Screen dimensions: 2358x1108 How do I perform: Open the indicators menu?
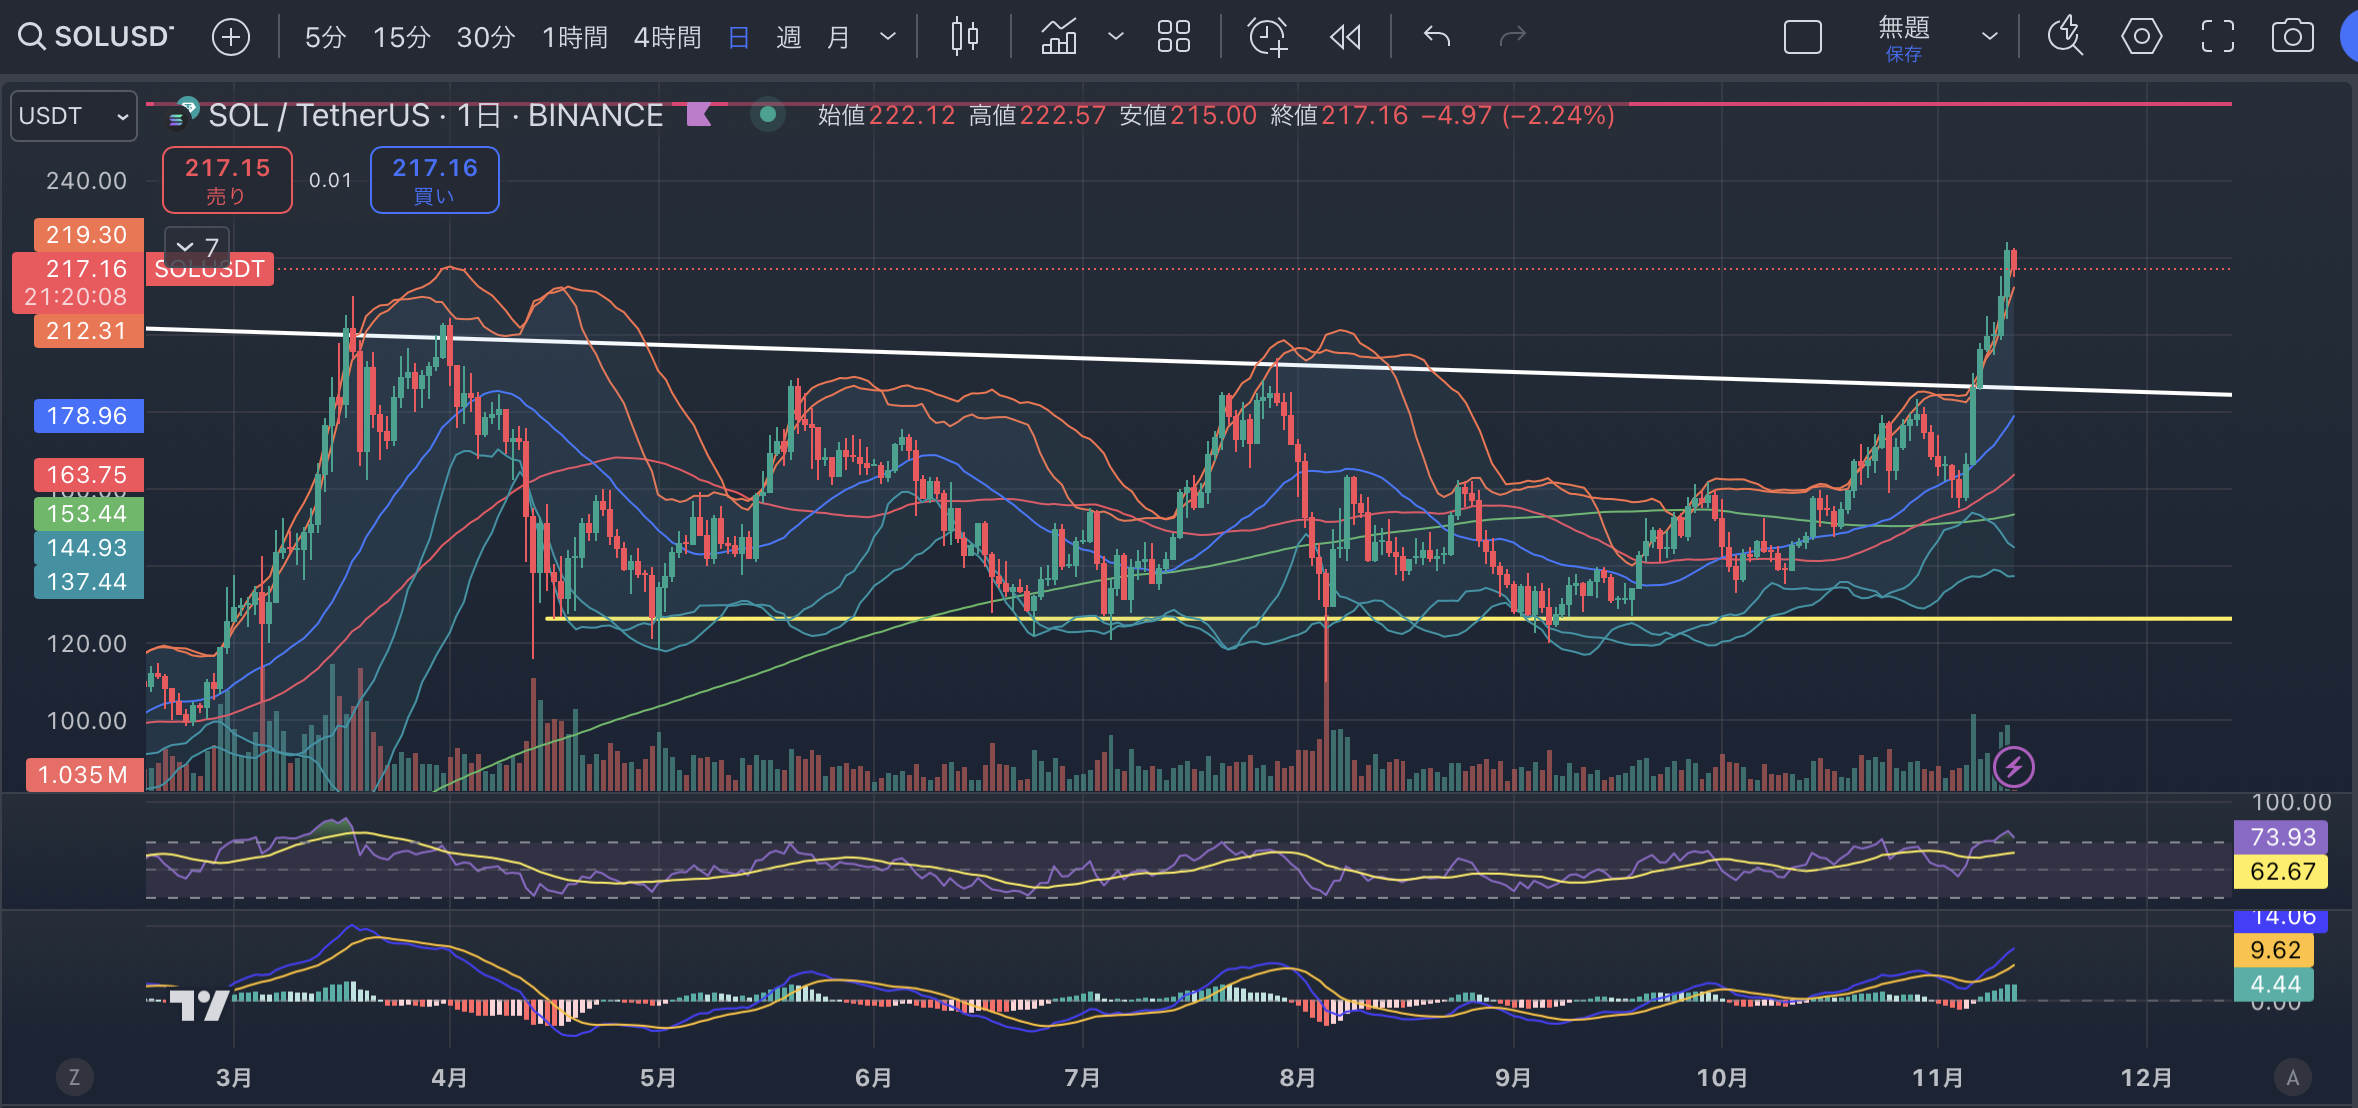point(1059,37)
